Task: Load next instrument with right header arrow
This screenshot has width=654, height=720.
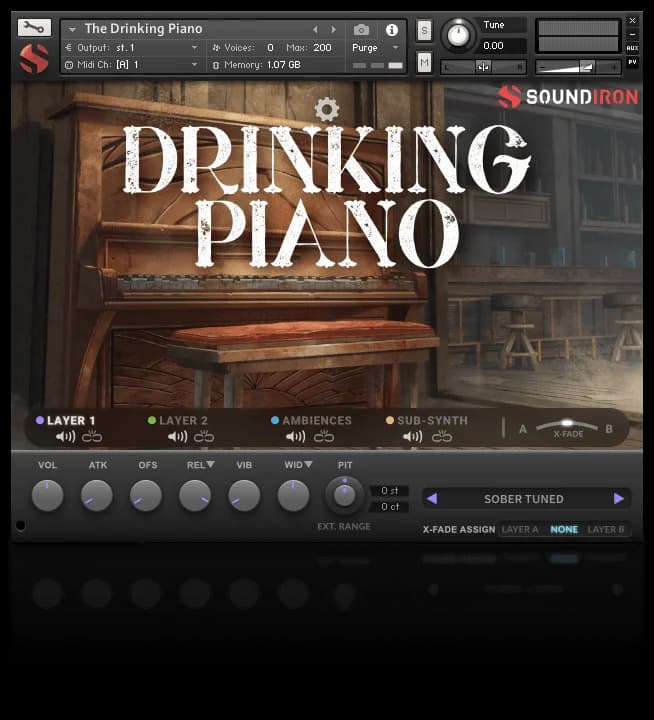Action: [333, 30]
